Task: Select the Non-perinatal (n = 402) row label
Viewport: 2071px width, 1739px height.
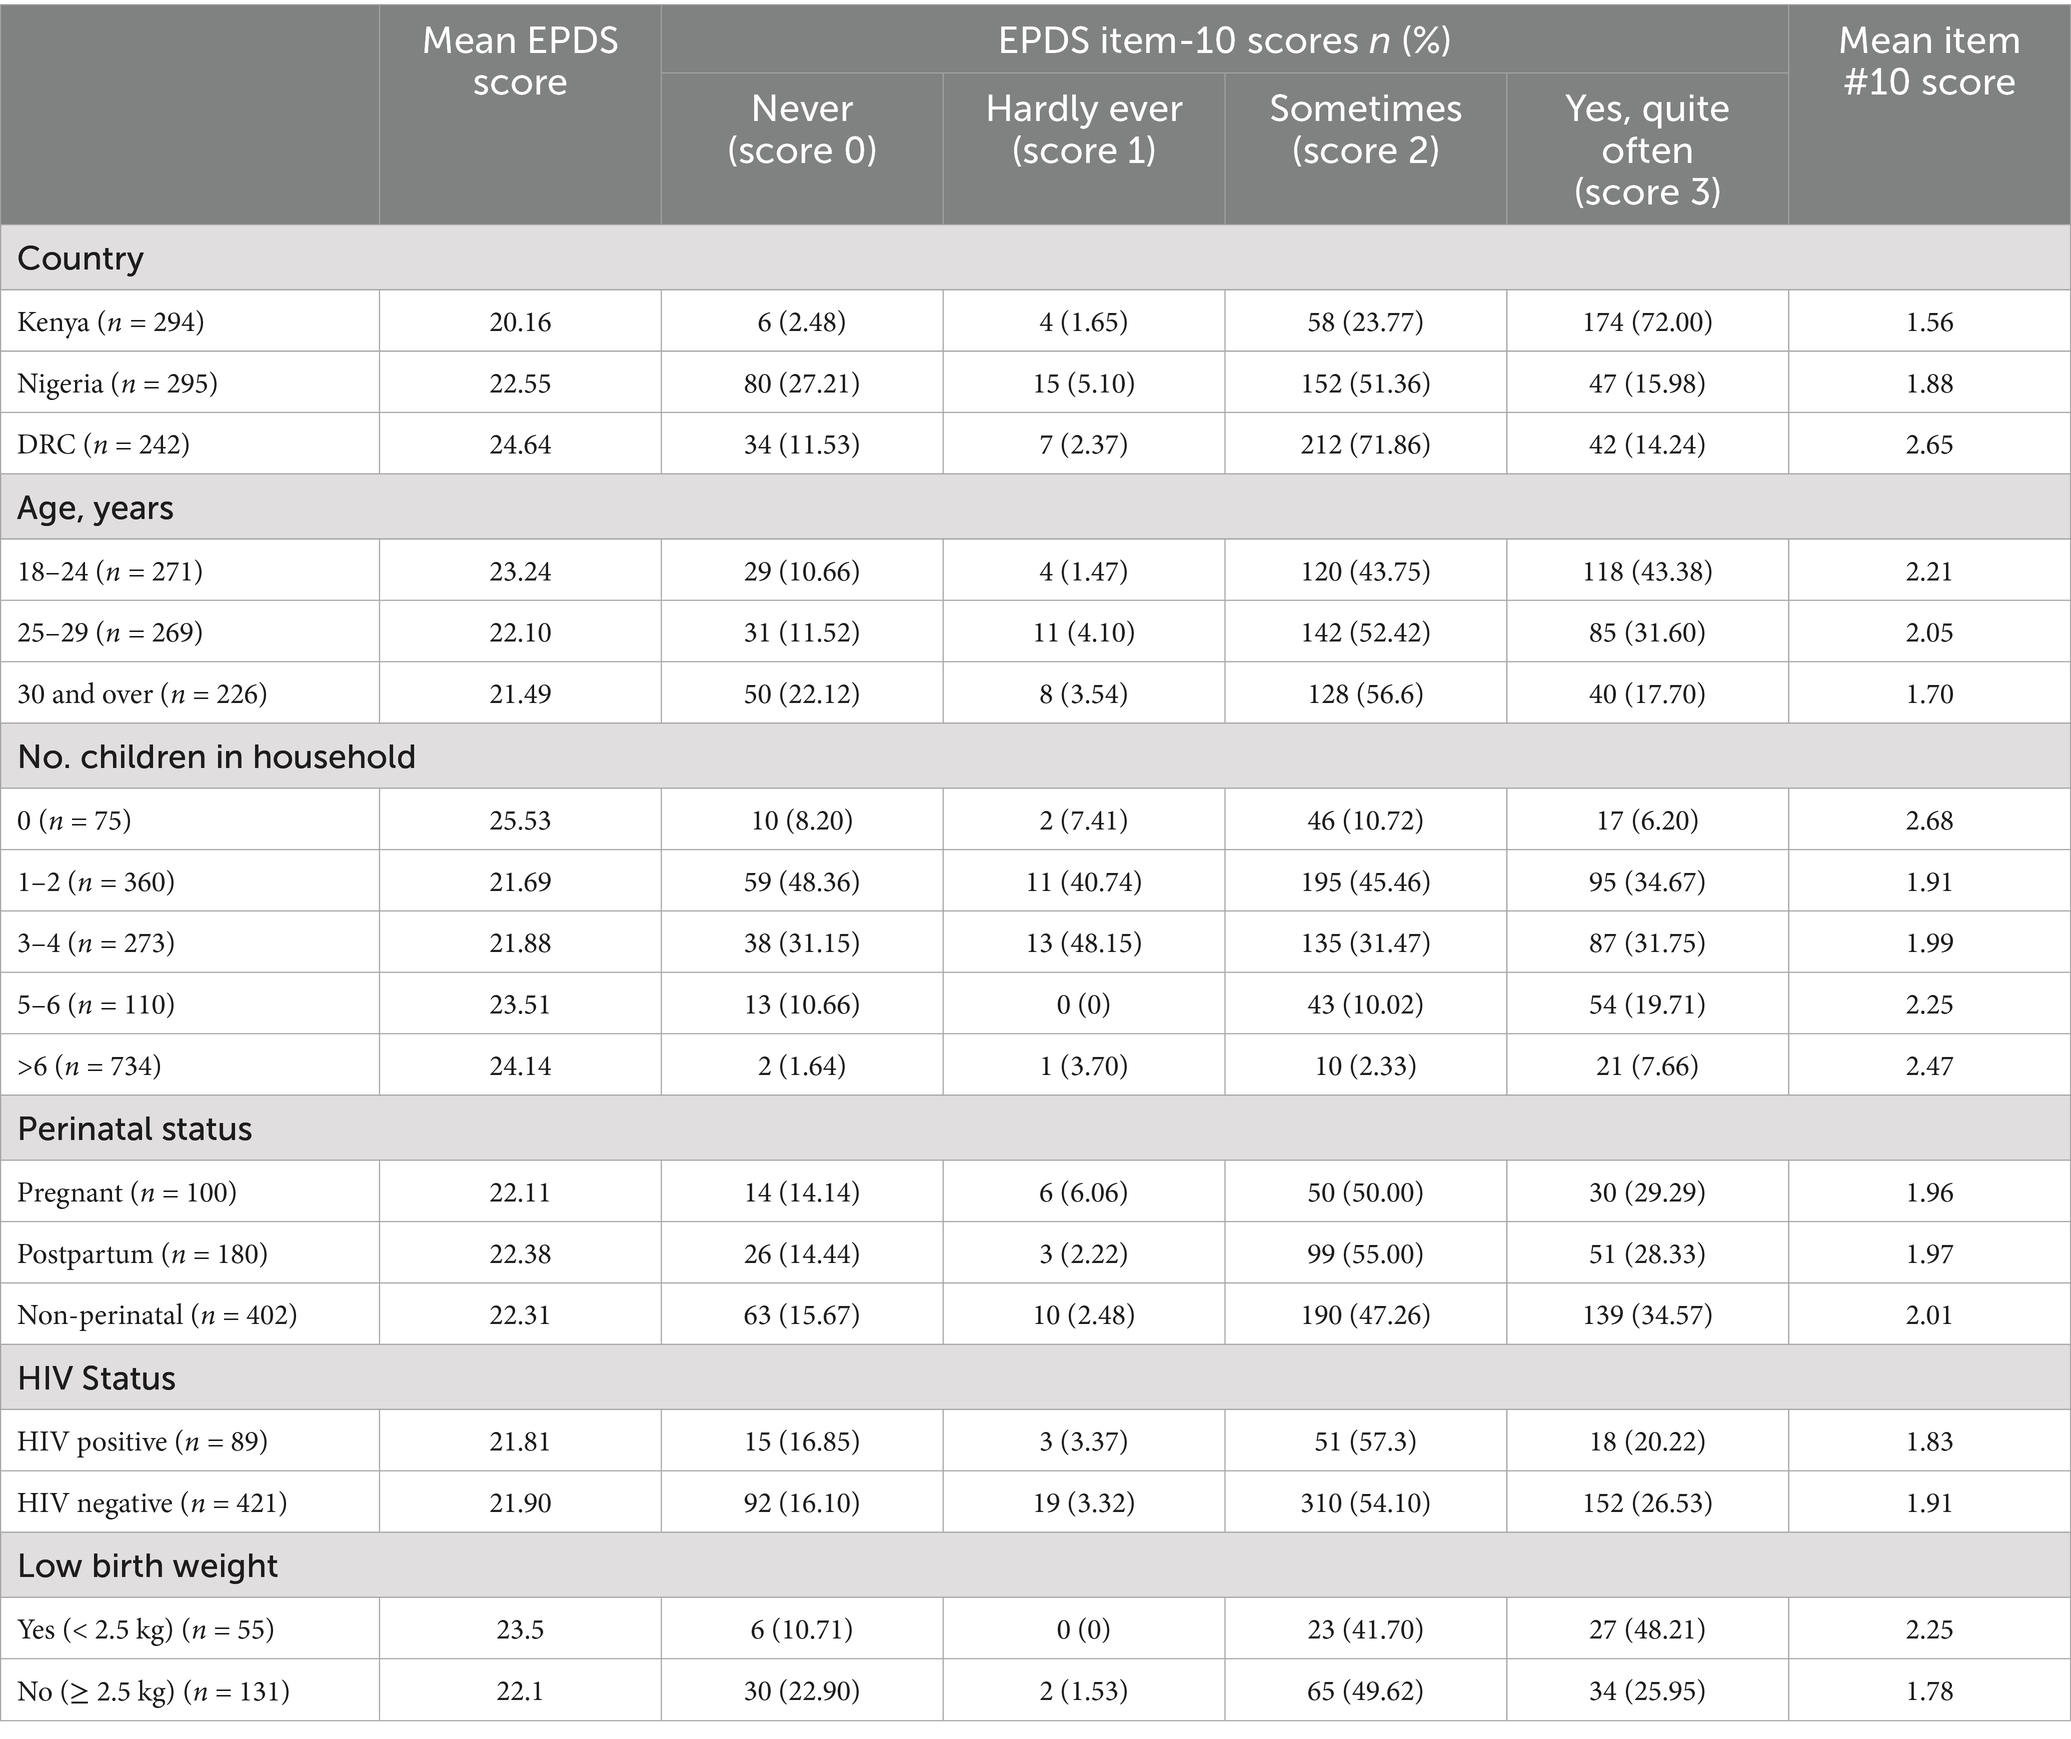Action: [157, 1315]
